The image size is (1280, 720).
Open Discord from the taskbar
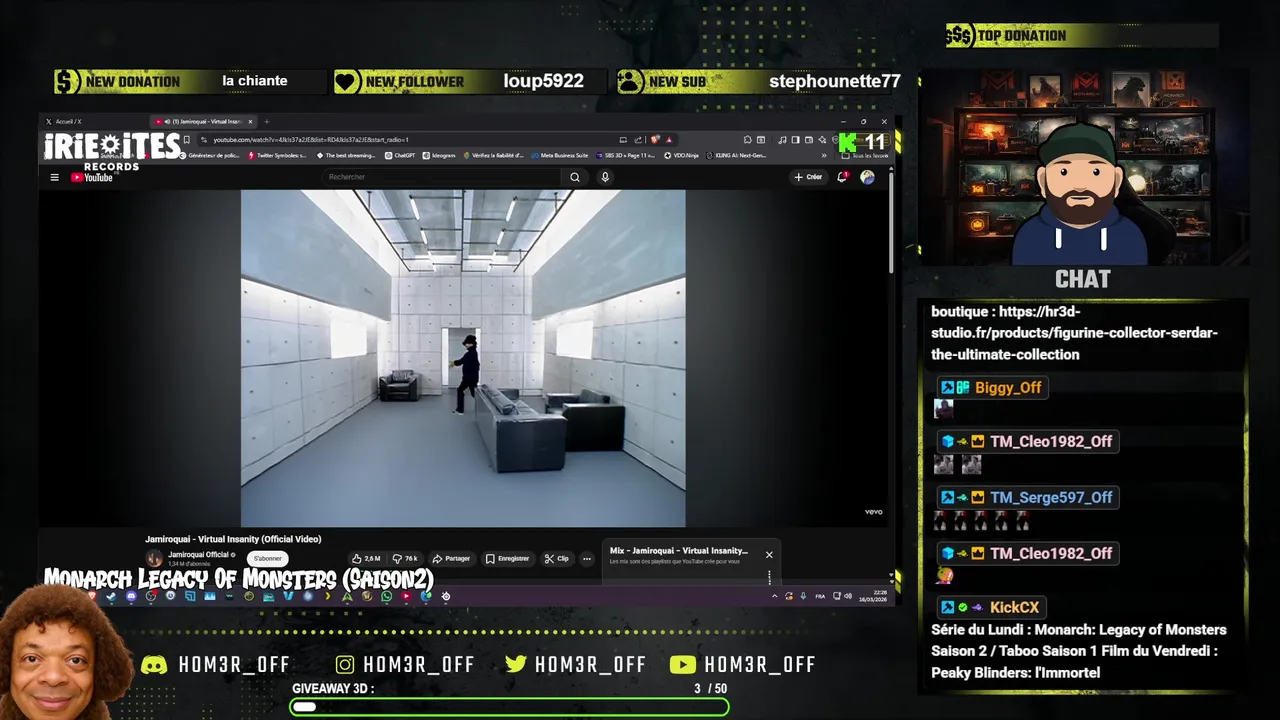pyautogui.click(x=131, y=596)
